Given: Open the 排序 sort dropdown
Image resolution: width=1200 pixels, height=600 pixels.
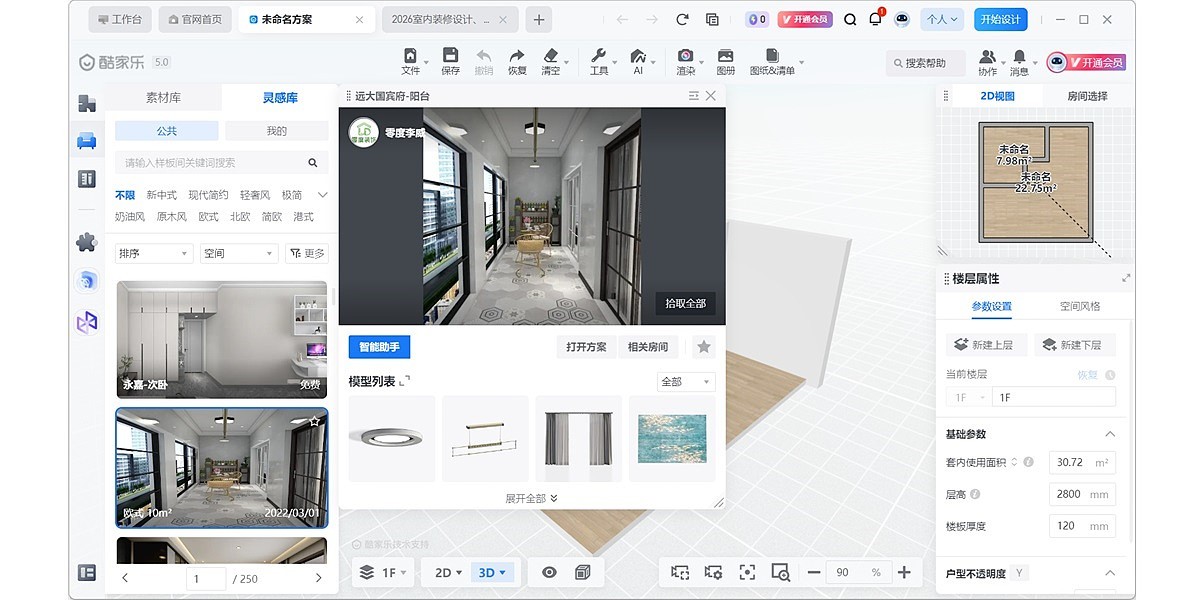Looking at the screenshot, I should 154,254.
